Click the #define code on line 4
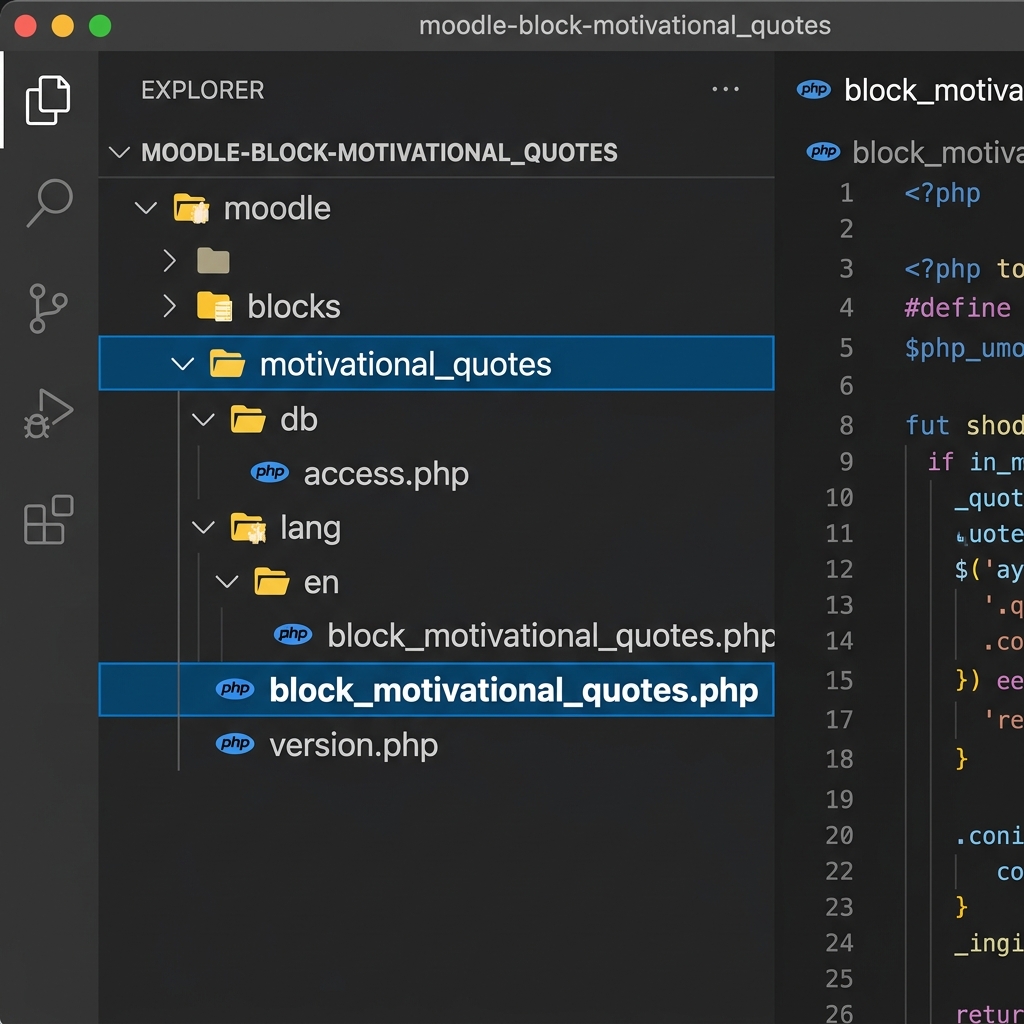Screen dimensions: 1024x1024 [x=957, y=308]
